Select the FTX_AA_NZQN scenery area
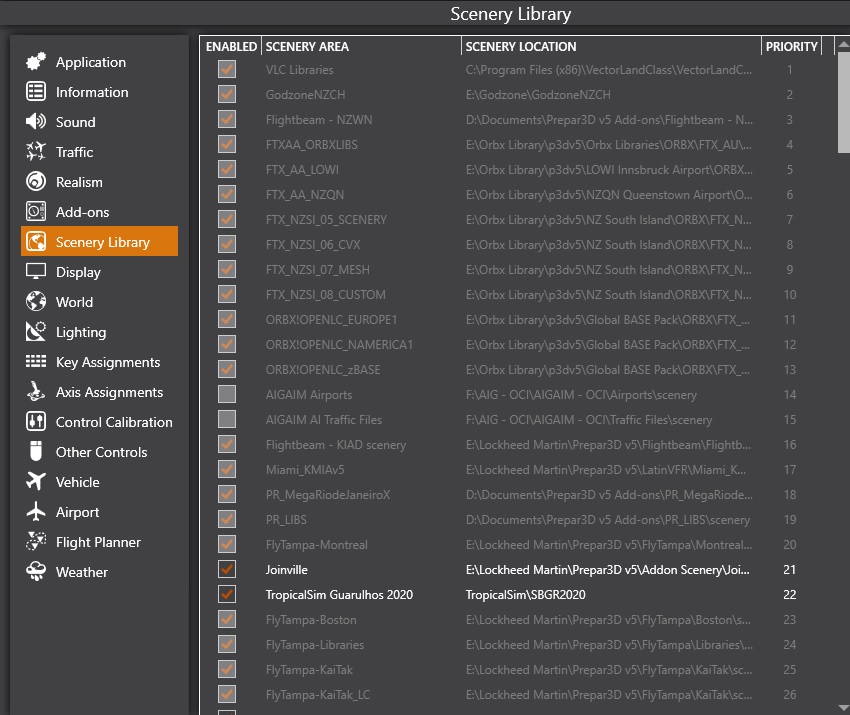The width and height of the screenshot is (850, 715). pos(305,195)
